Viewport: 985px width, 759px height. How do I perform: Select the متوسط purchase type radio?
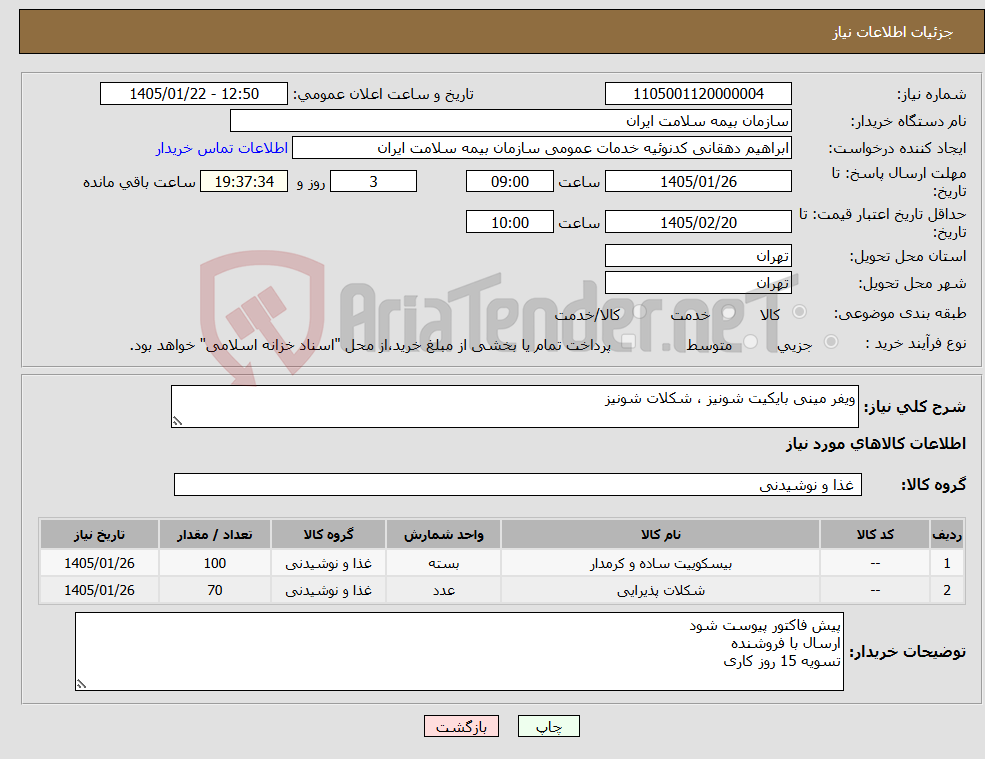[x=751, y=342]
